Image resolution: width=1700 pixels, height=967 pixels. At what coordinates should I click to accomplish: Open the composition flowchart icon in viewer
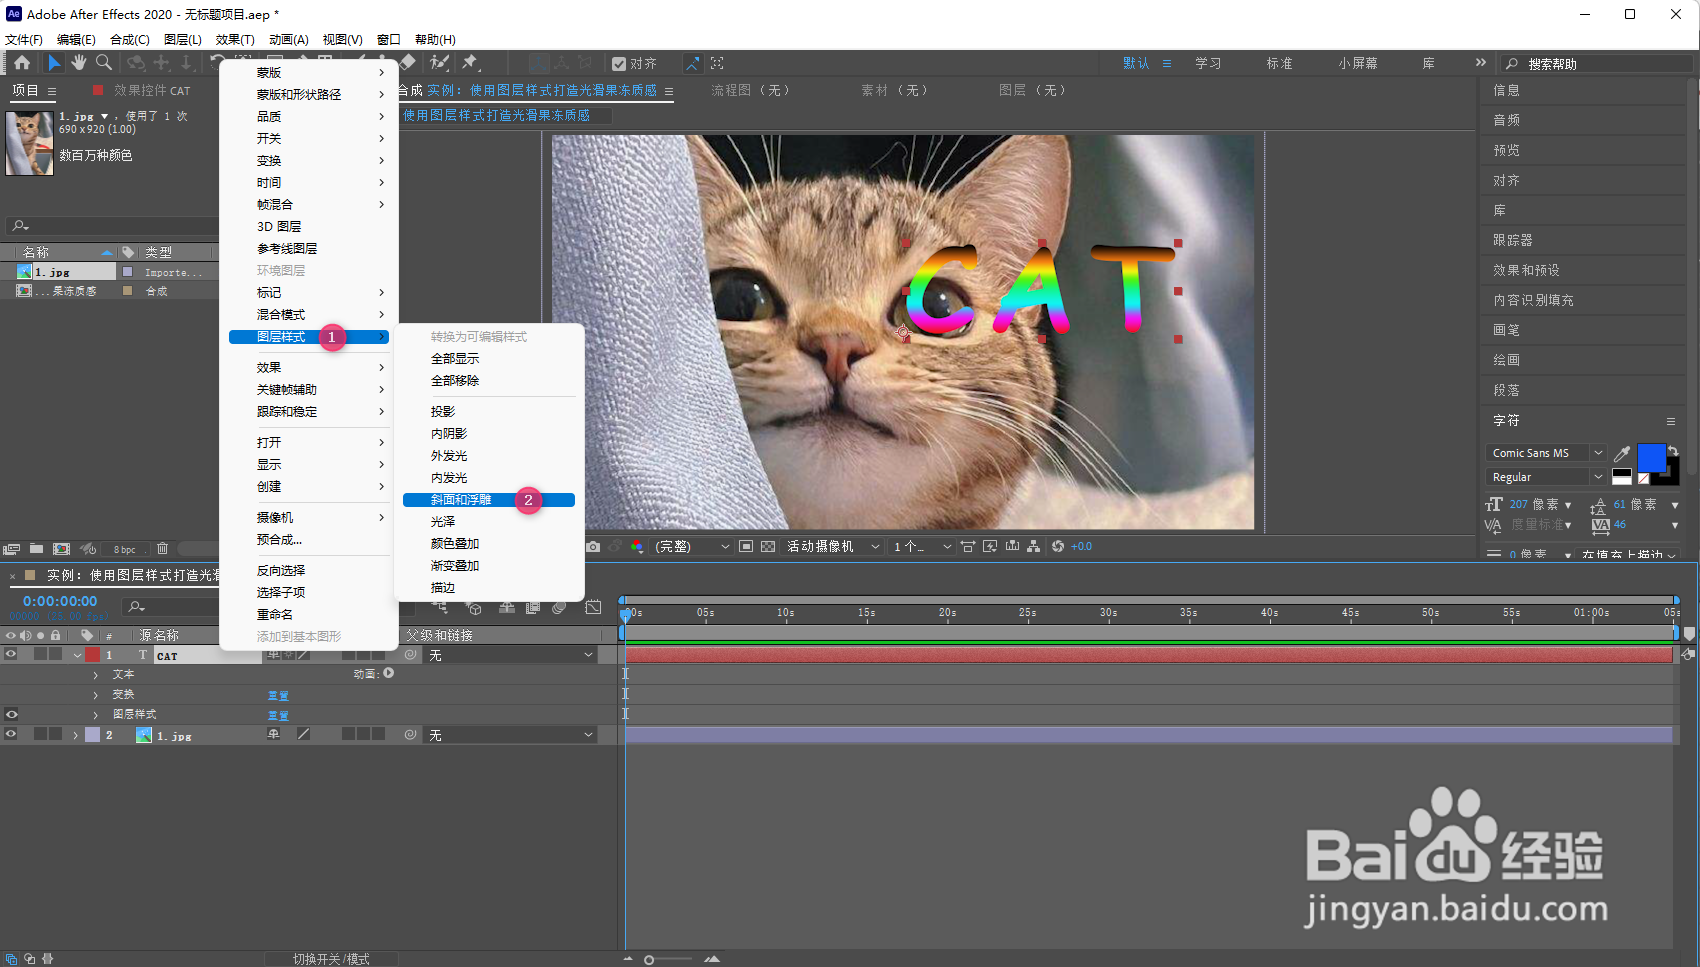[x=1034, y=547]
